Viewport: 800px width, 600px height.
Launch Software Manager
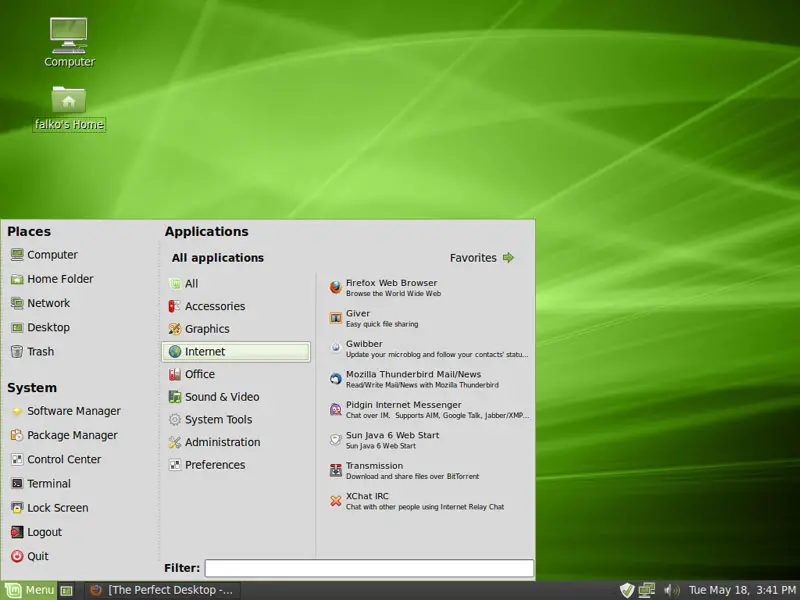click(65, 411)
